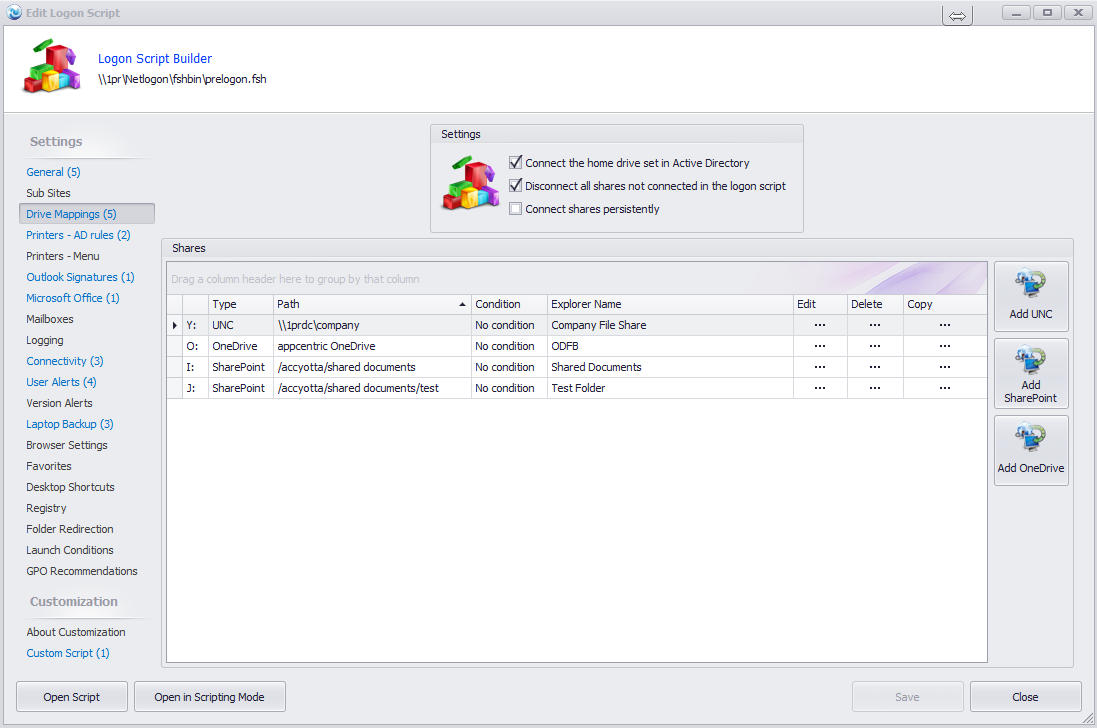The width and height of the screenshot is (1097, 728).
Task: Open the Custom Script link
Action: point(68,653)
